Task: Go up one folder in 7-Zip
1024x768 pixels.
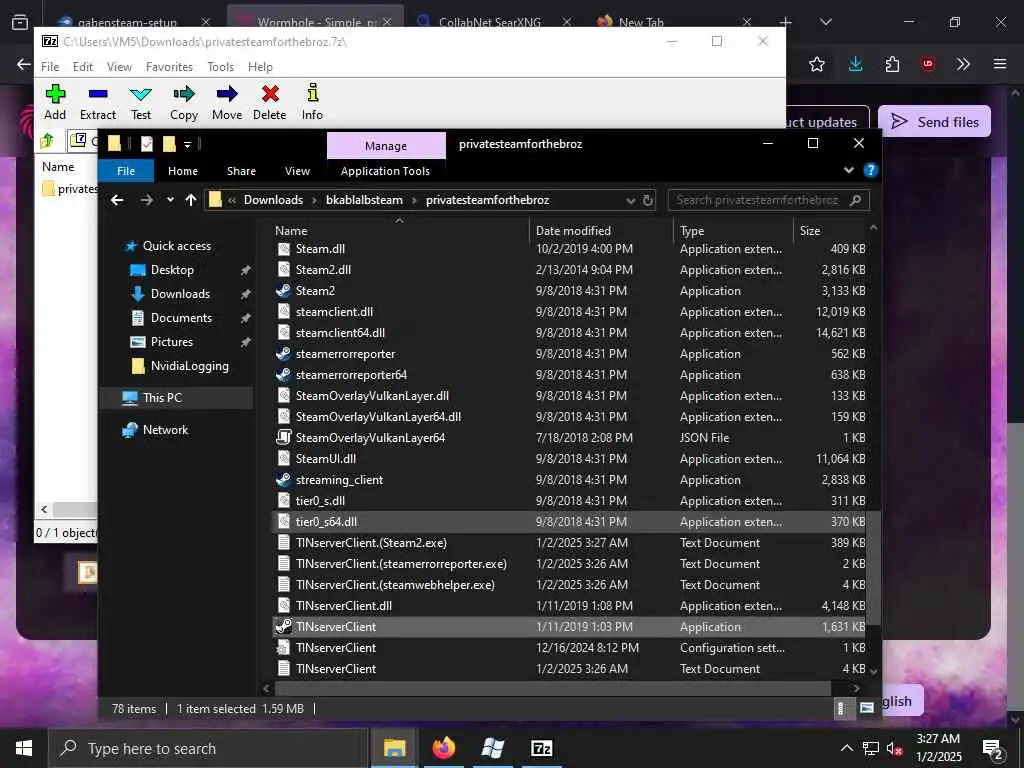Action: click(47, 140)
